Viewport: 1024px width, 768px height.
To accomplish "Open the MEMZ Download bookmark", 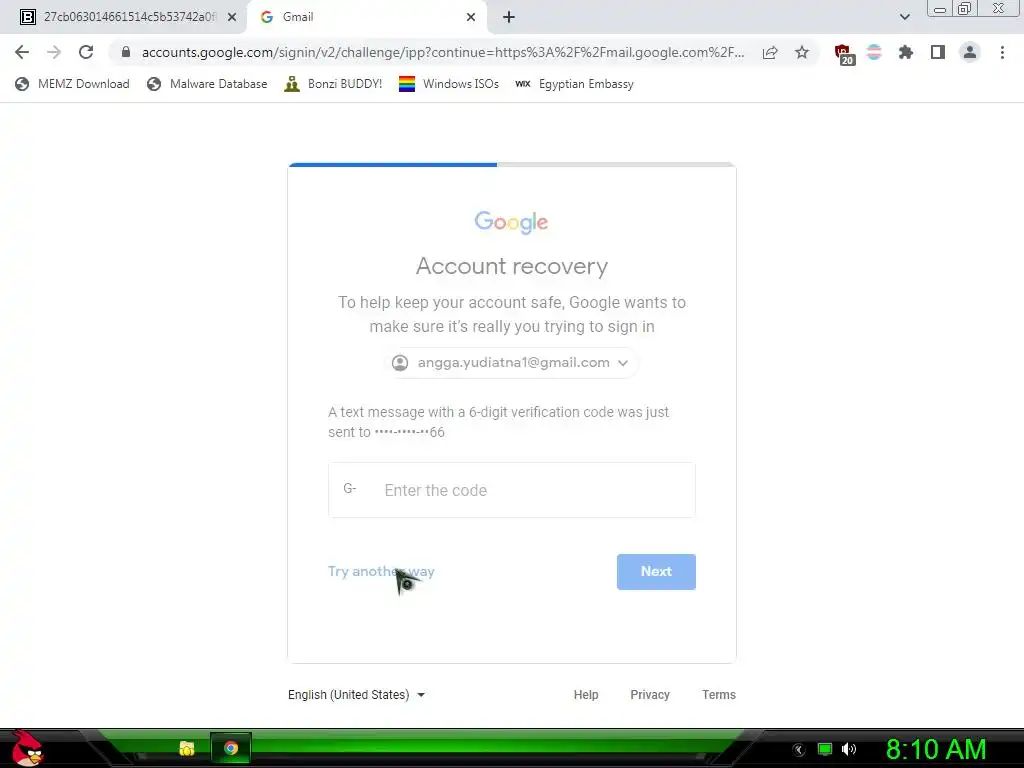I will (x=72, y=84).
